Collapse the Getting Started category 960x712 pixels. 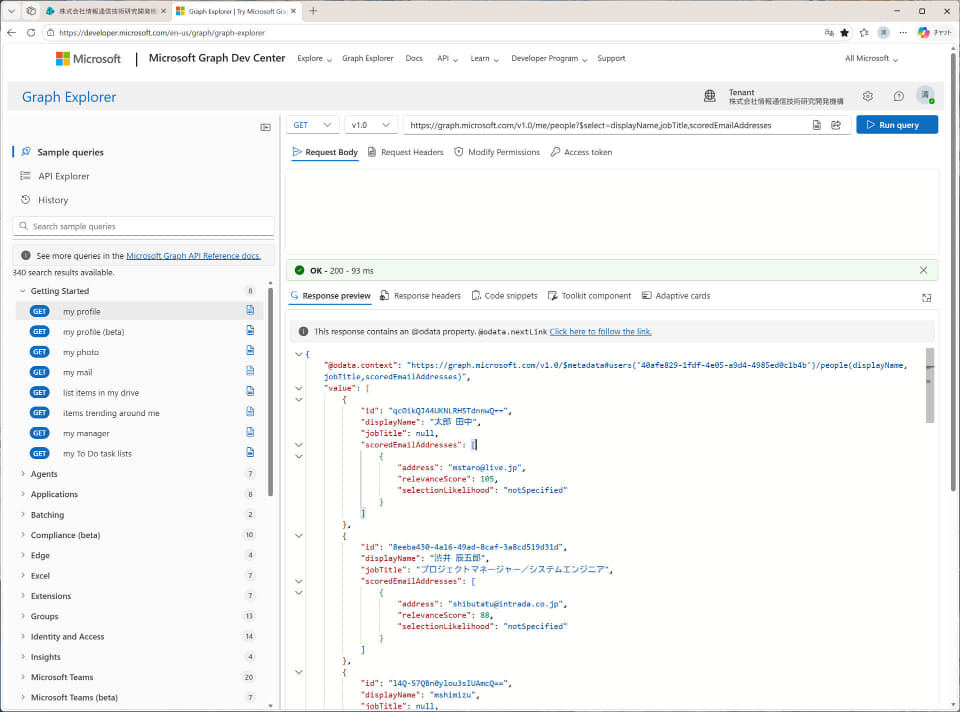click(23, 291)
